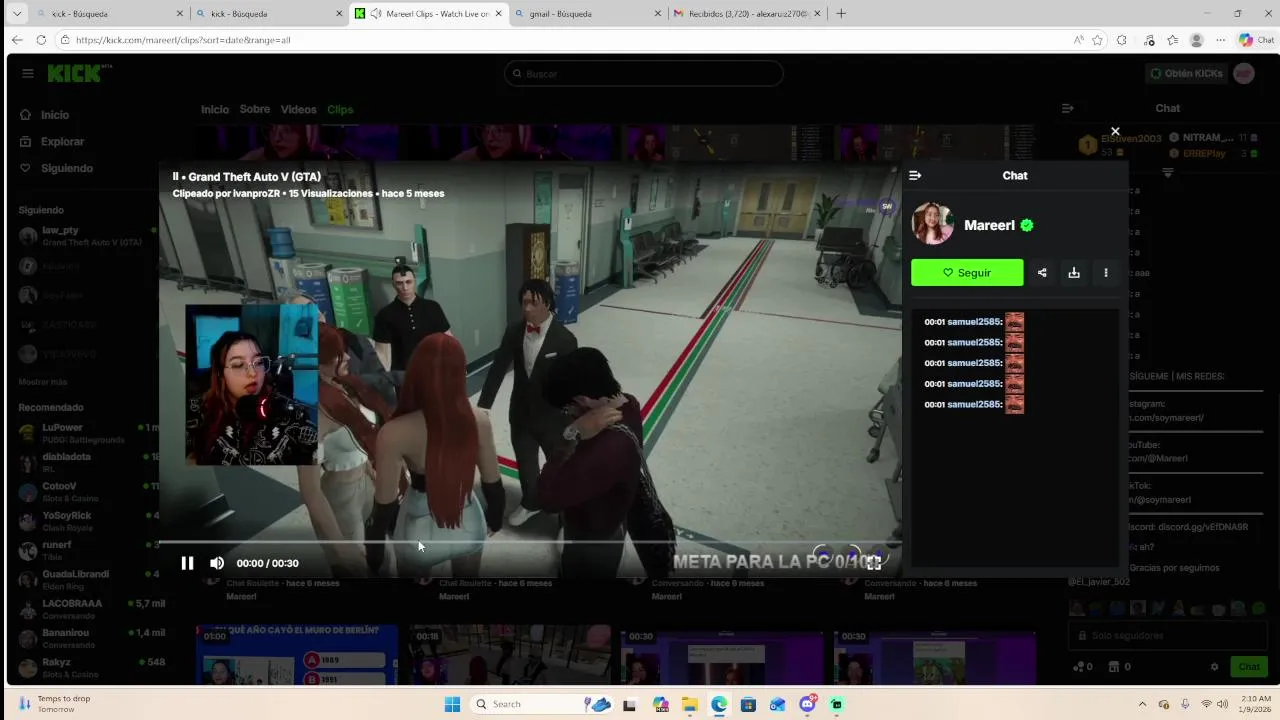This screenshot has width=1280, height=720.
Task: Open the user avatar menu on Kick
Action: tap(1244, 73)
